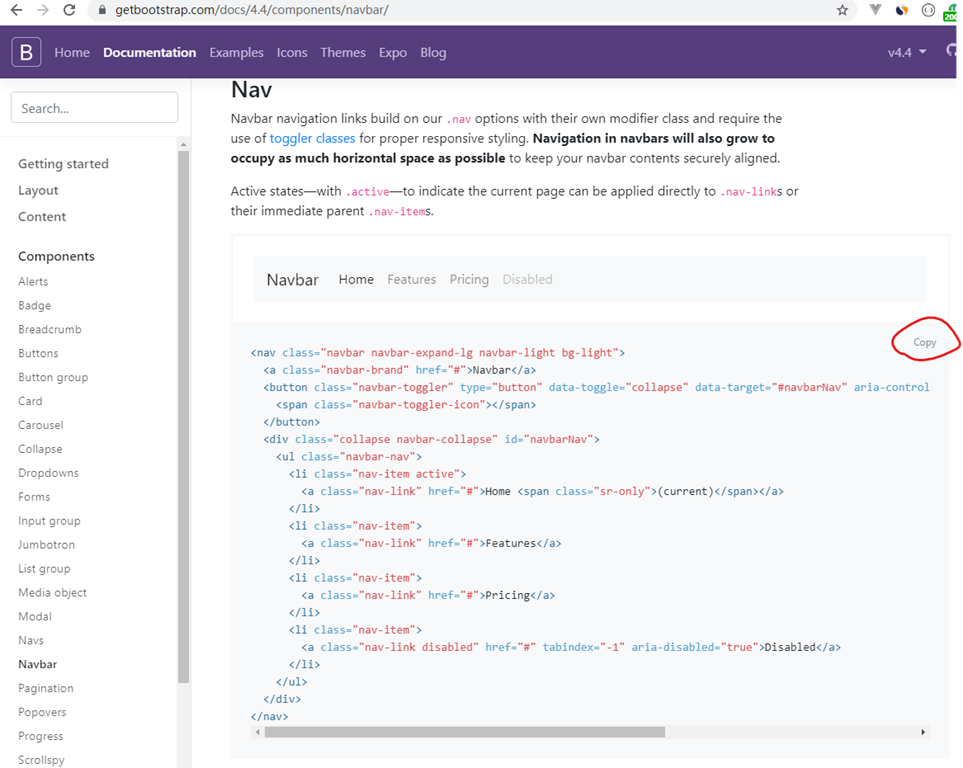This screenshot has width=963, height=768.
Task: Expand the Content sidebar section
Action: (42, 216)
